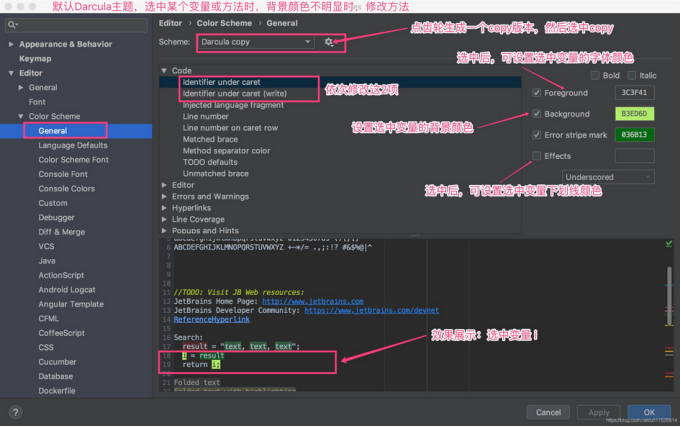
Task: Open the Underscored effect type dropdown
Action: pyautogui.click(x=608, y=177)
